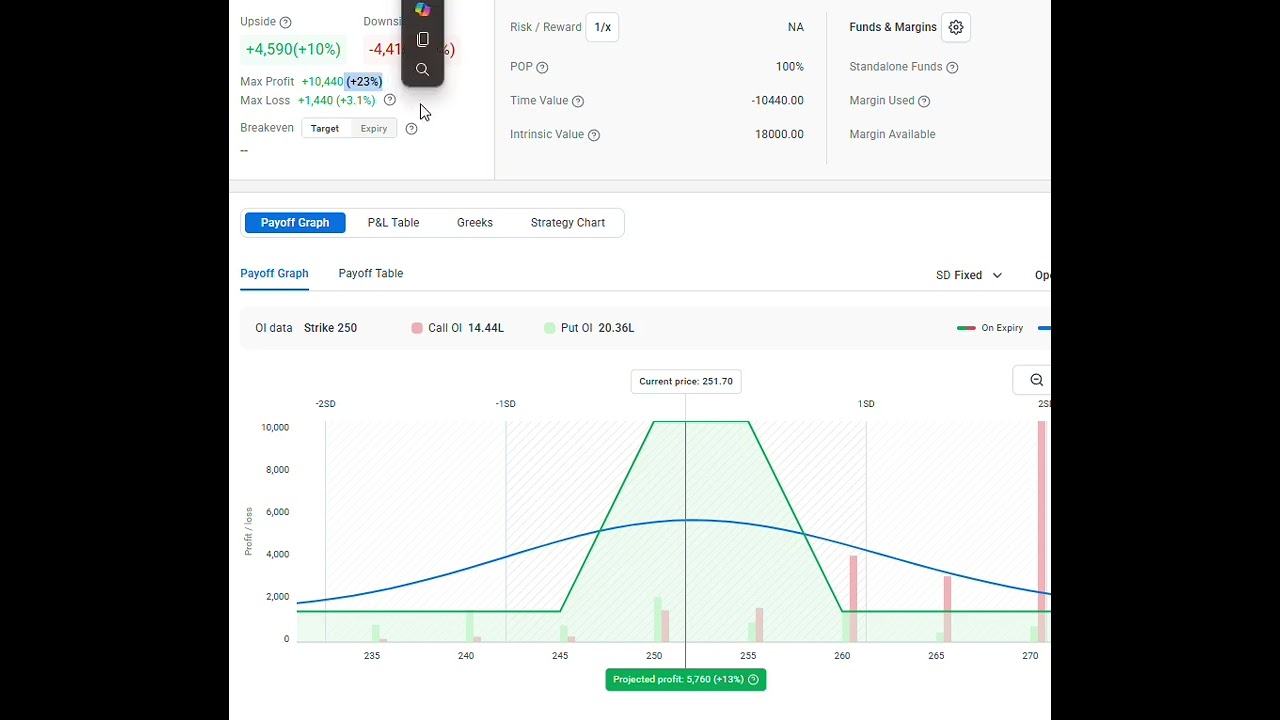Click the Call OI pink color swatch

coord(417,328)
